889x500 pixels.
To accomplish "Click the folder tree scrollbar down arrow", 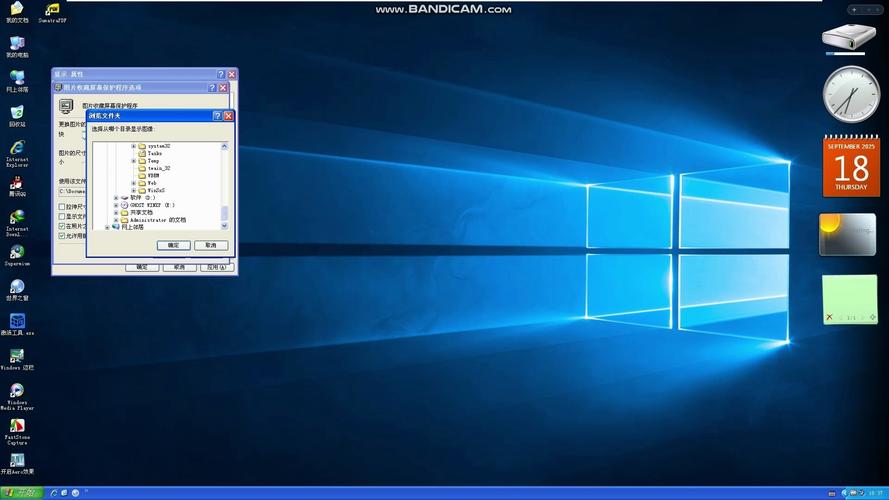I will [x=225, y=226].
